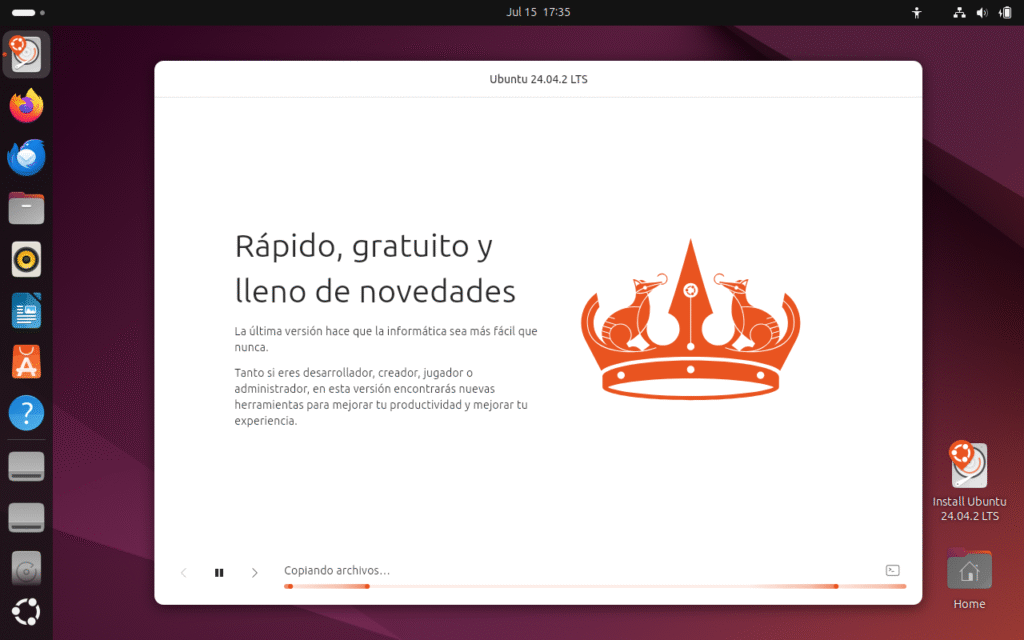Pause the installer slideshow
This screenshot has width=1024, height=640.
point(219,573)
